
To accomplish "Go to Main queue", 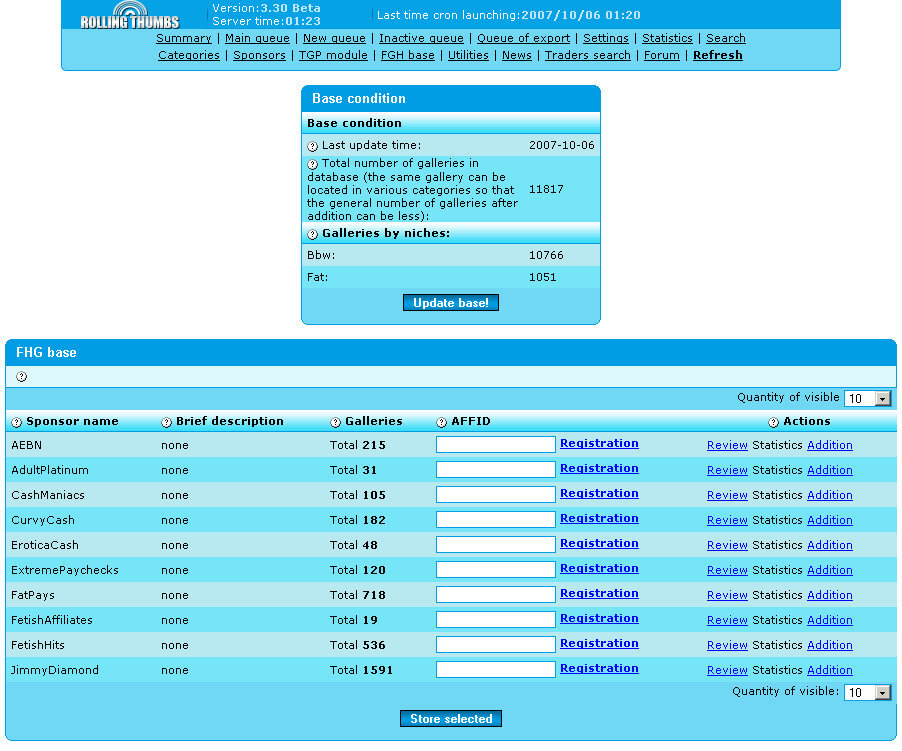I will (x=257, y=39).
